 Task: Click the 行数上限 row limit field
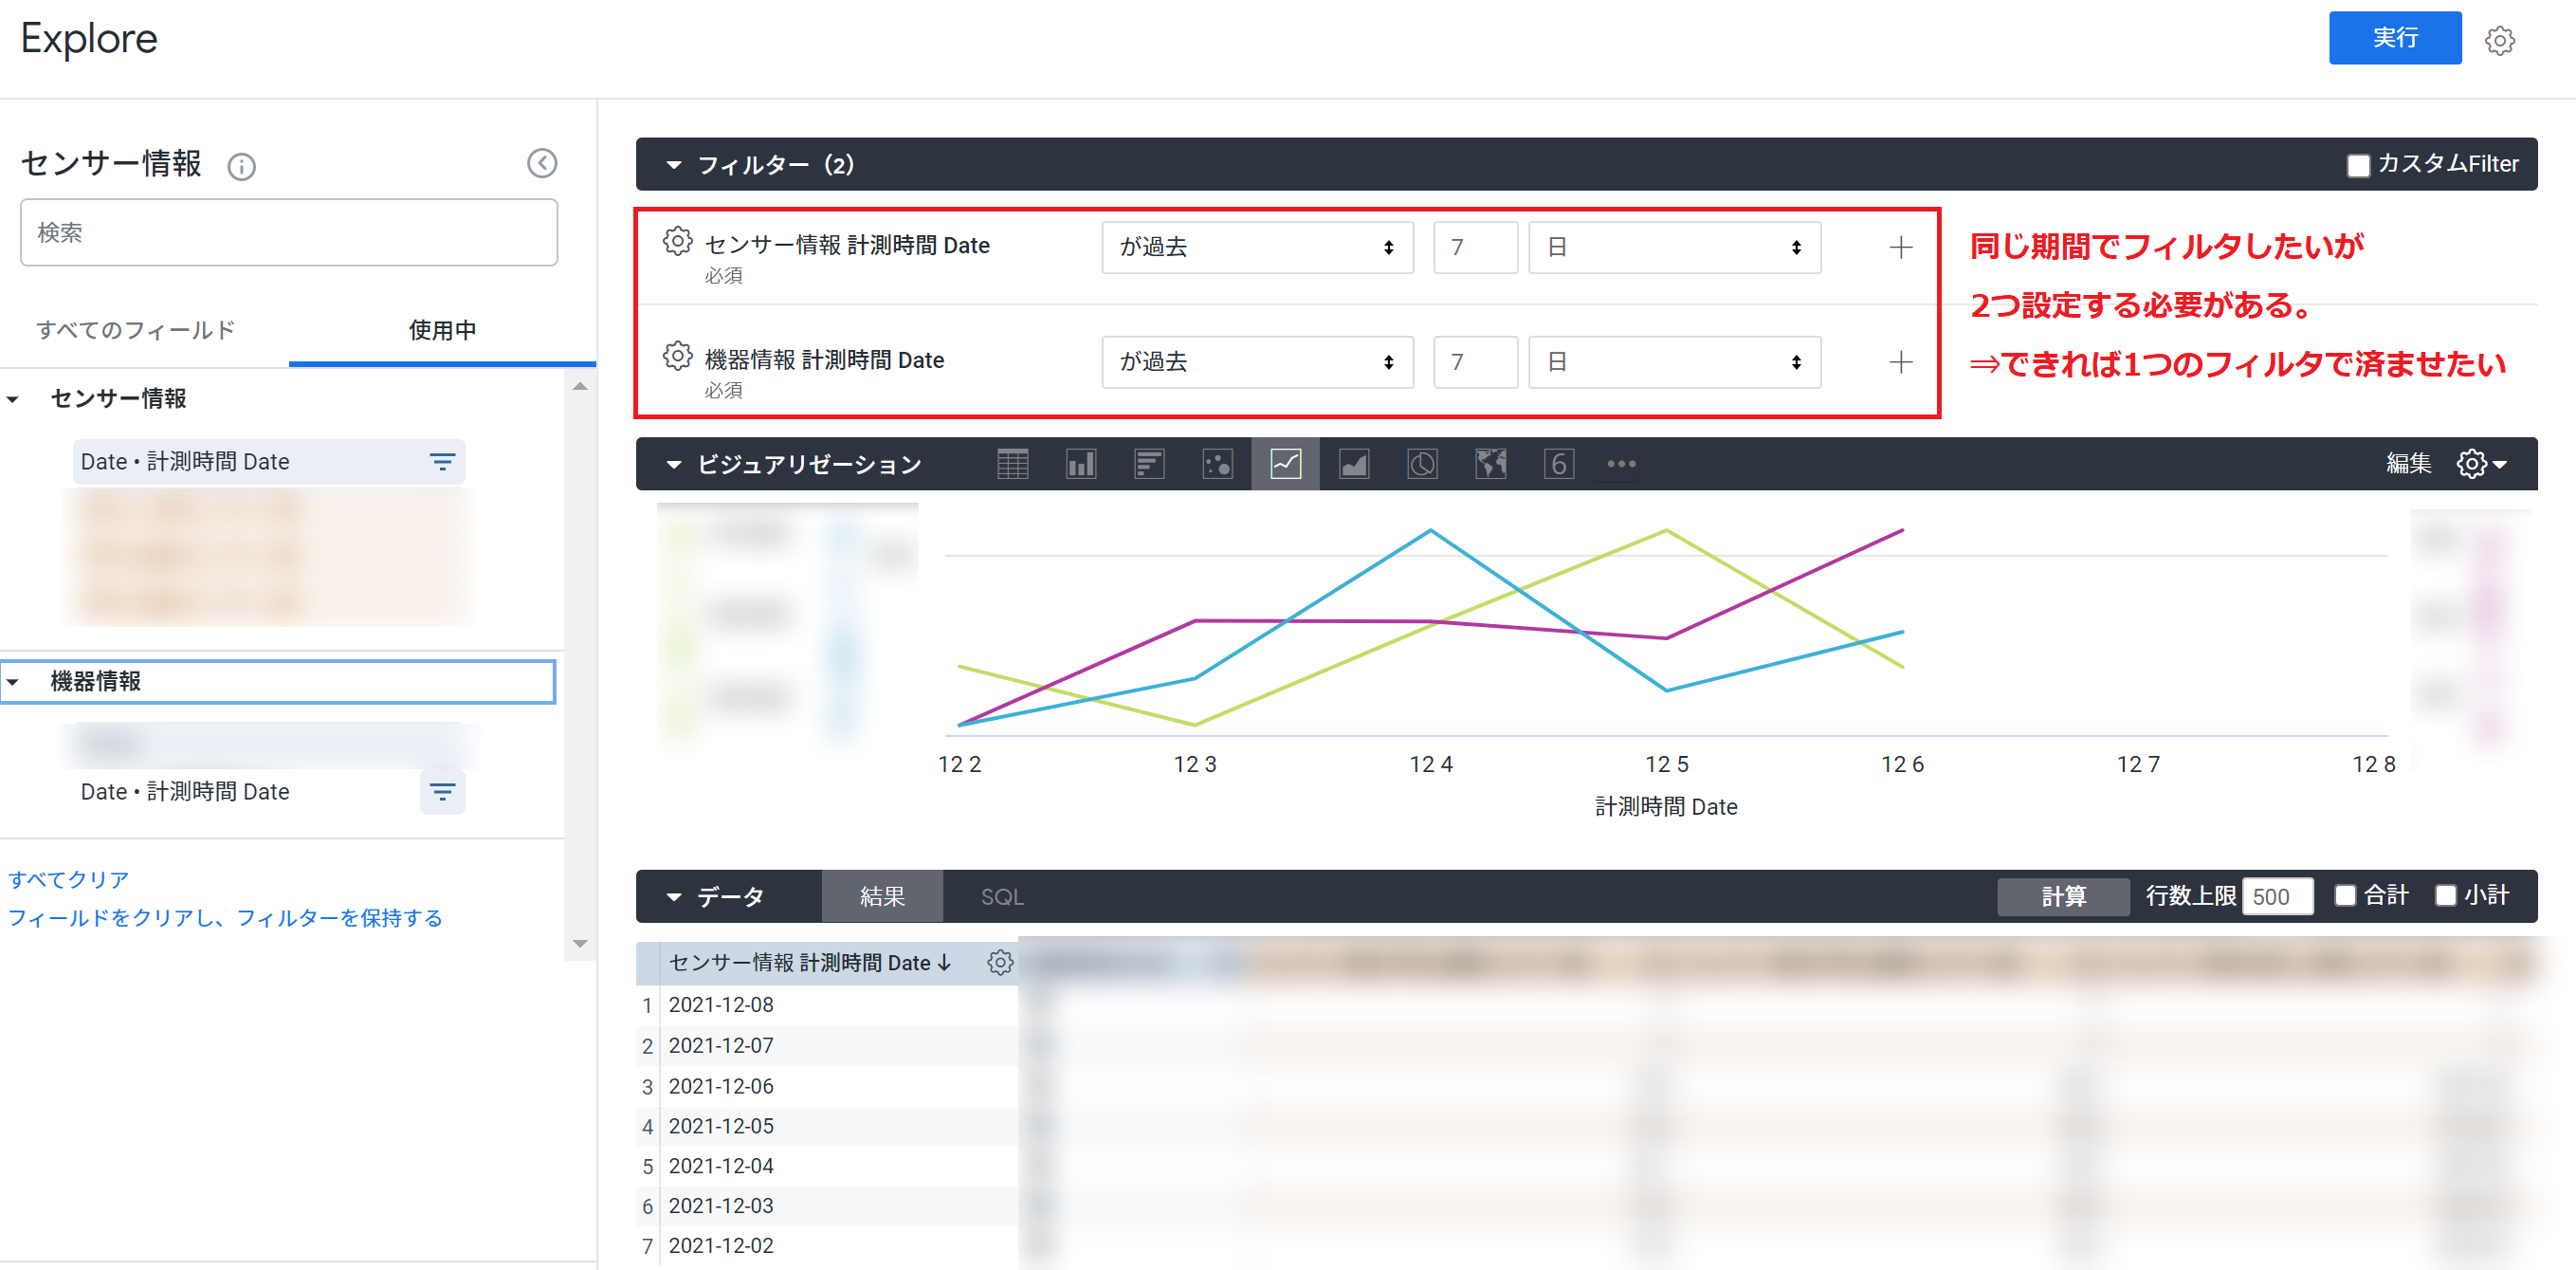pos(2277,896)
